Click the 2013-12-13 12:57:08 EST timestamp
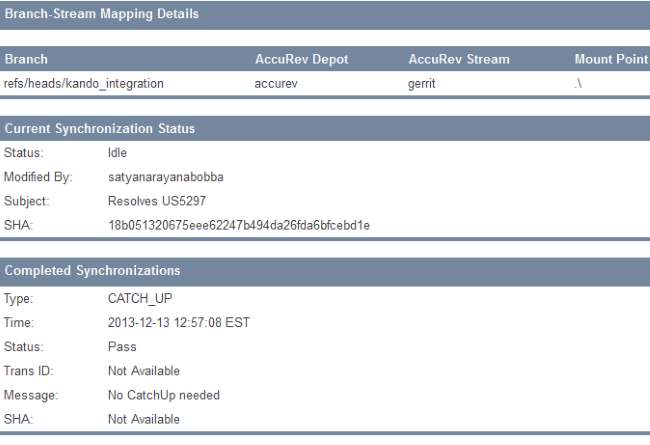The width and height of the screenshot is (650, 445). pos(180,323)
